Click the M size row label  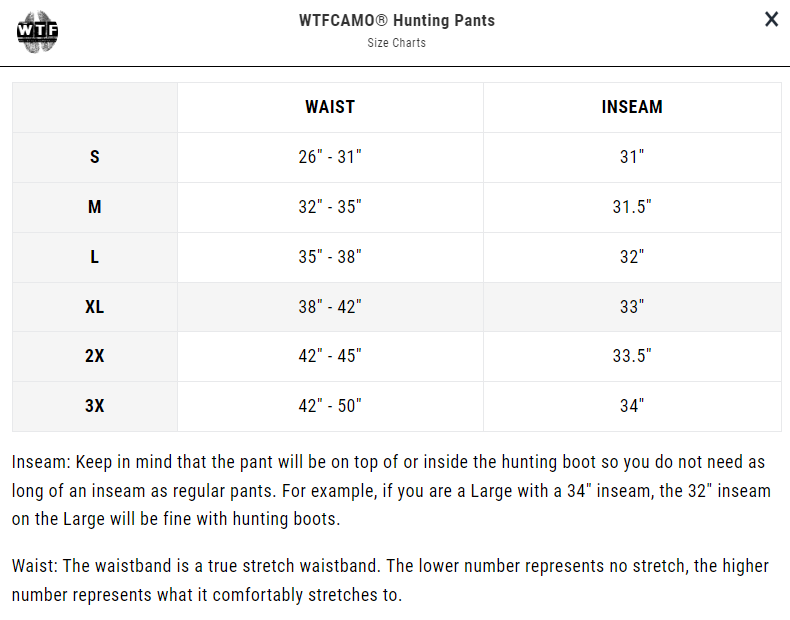coord(95,207)
